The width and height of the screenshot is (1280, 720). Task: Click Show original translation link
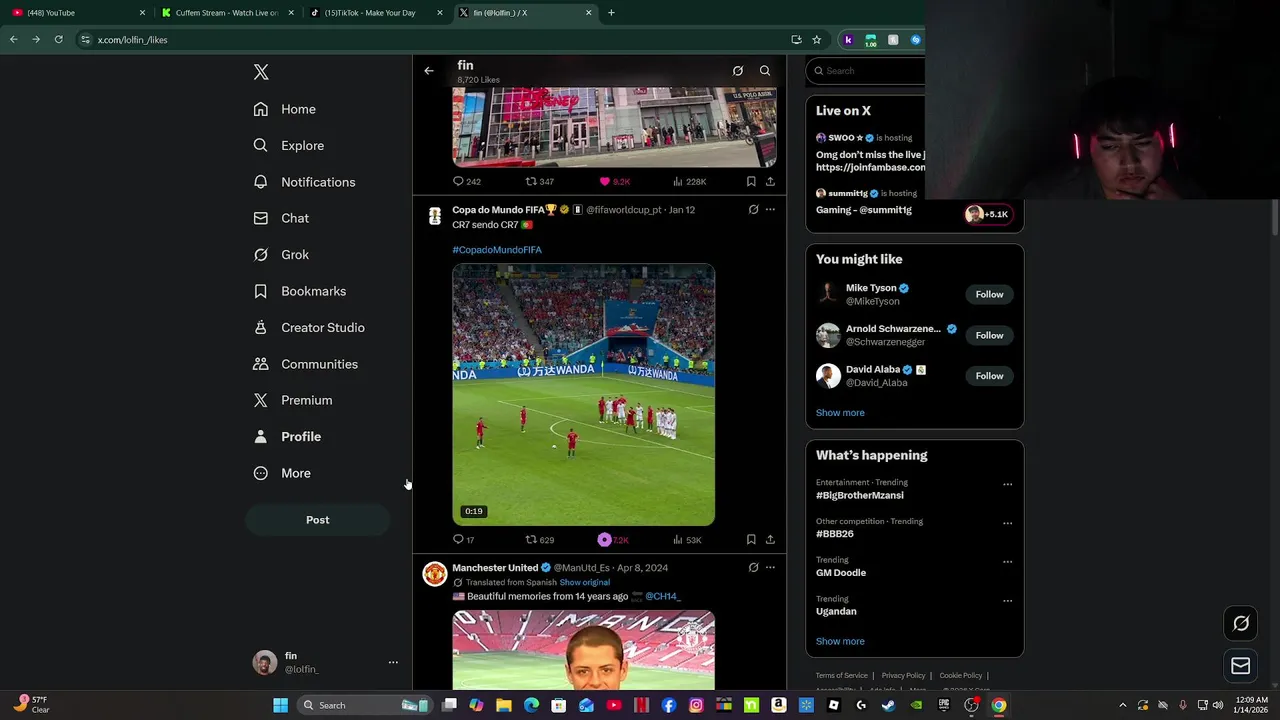click(x=584, y=582)
